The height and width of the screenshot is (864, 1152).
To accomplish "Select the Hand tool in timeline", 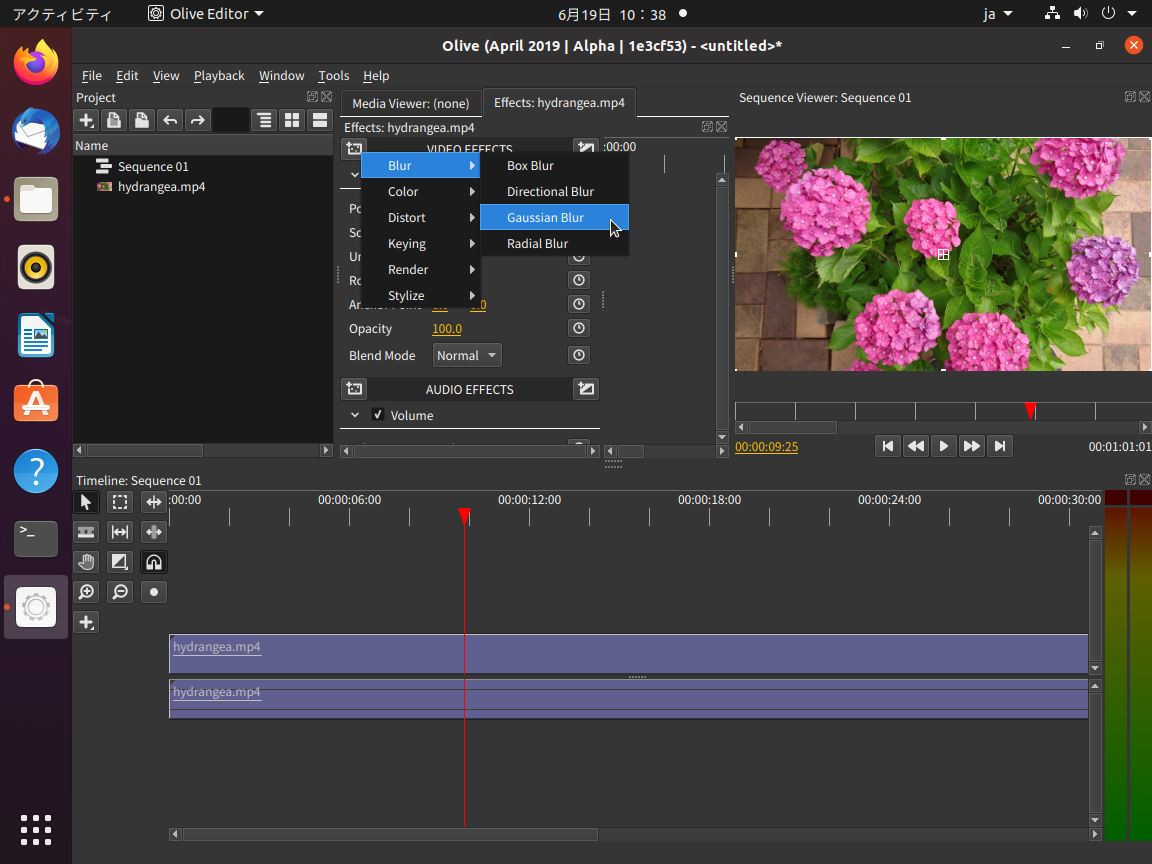I will (87, 562).
